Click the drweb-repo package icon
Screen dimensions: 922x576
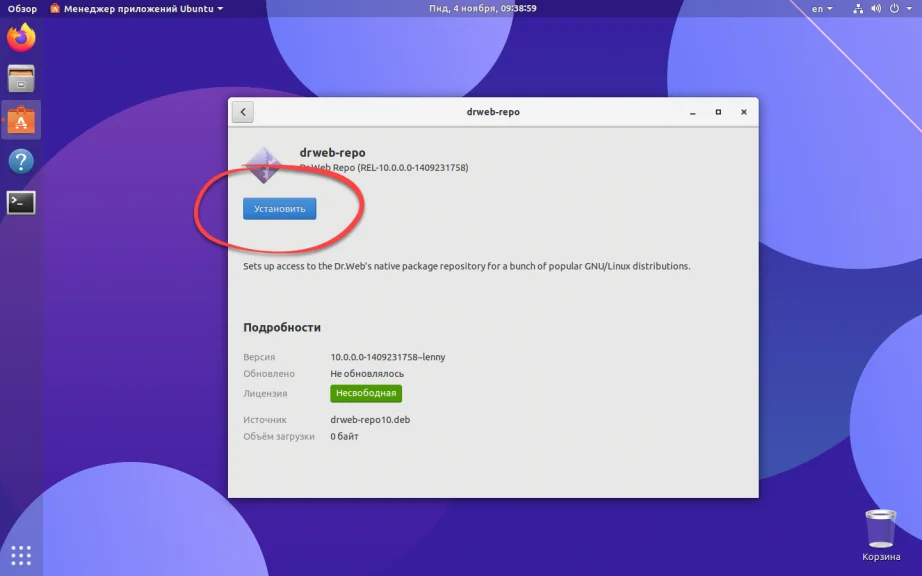263,165
